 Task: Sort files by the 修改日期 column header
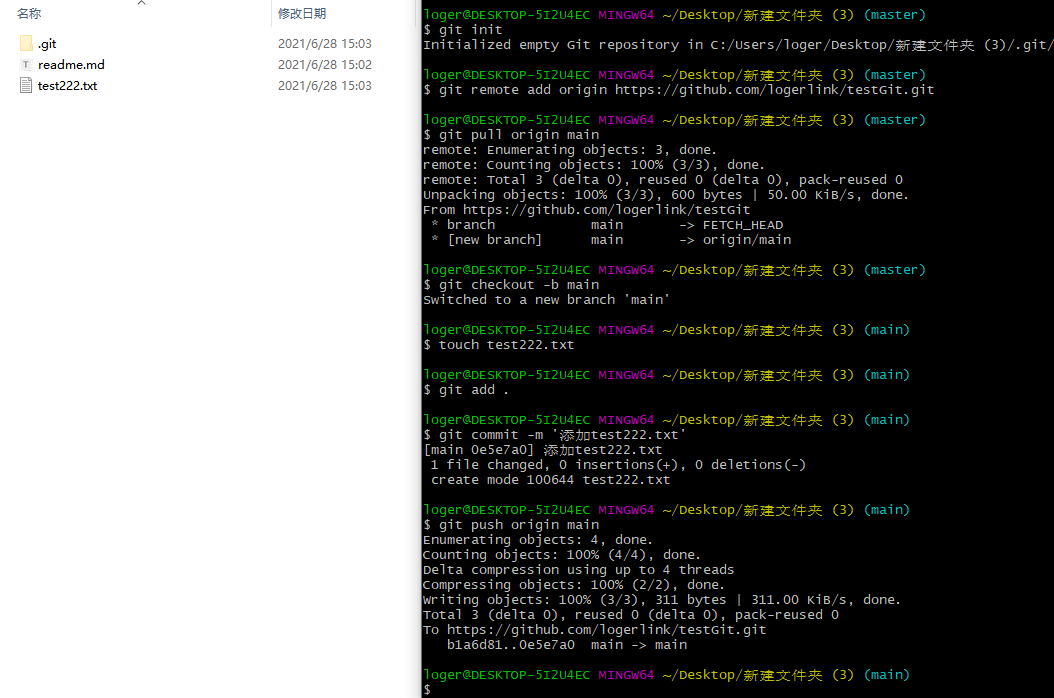click(x=302, y=13)
